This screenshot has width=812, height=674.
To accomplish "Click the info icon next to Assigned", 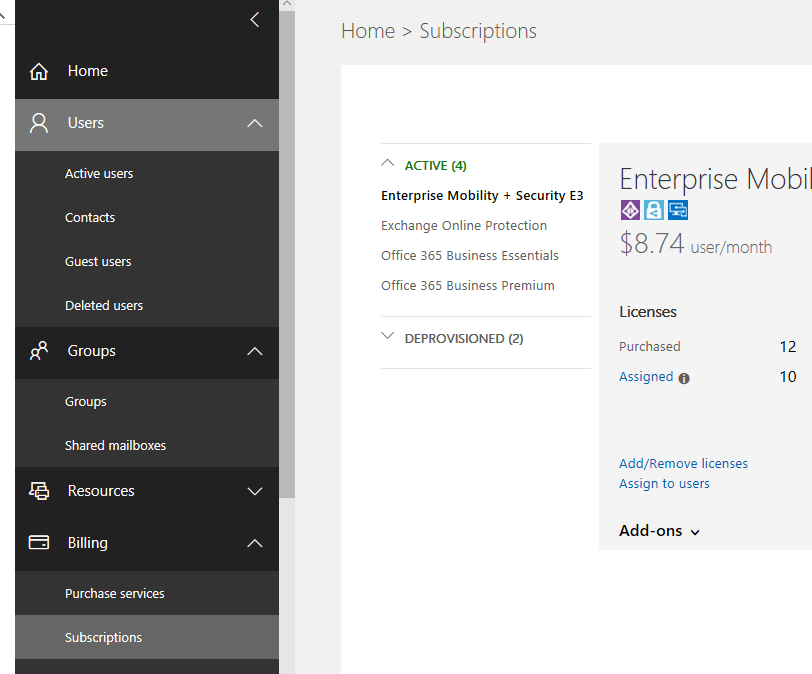I will [684, 378].
